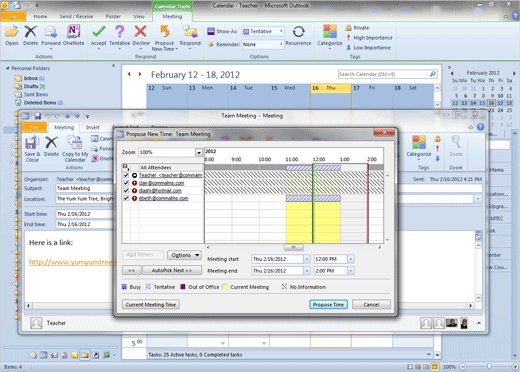This screenshot has width=520, height=372.
Task: Go to previous week in calendar
Action: (129, 74)
